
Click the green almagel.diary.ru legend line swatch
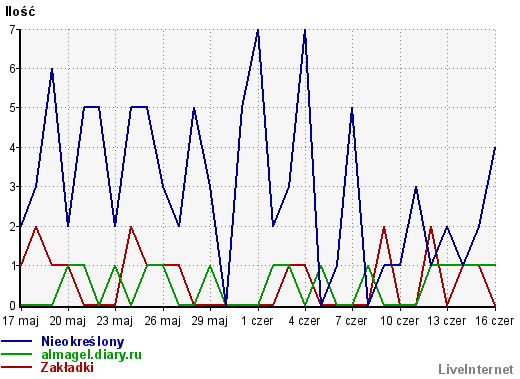point(17,355)
